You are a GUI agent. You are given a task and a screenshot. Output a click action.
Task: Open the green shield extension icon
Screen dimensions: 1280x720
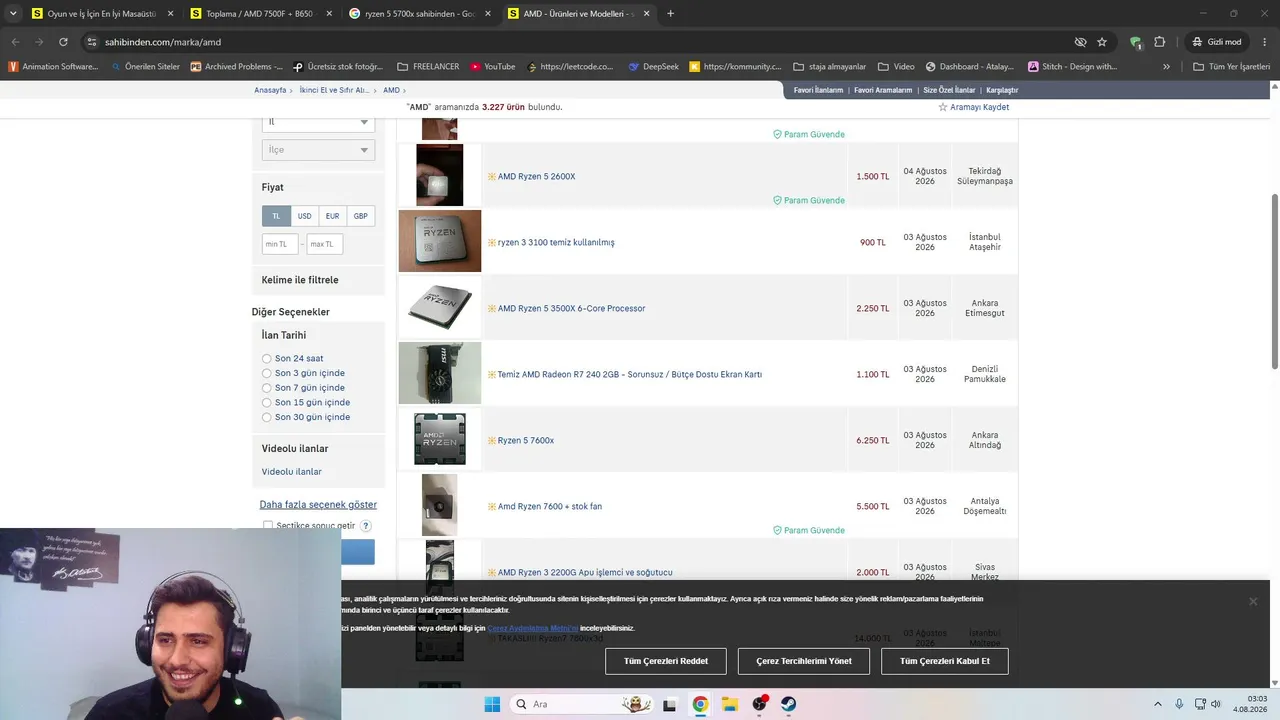tap(1136, 42)
